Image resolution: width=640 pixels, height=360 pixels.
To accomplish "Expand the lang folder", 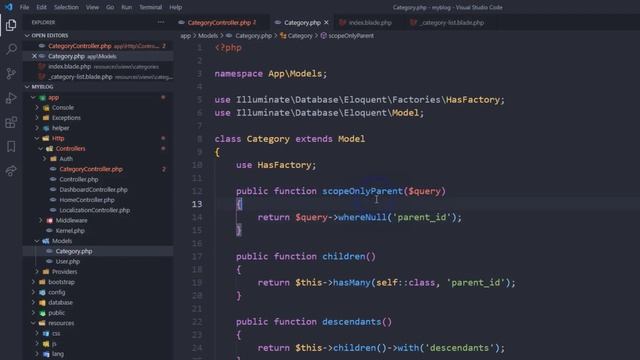I will pyautogui.click(x=37, y=354).
